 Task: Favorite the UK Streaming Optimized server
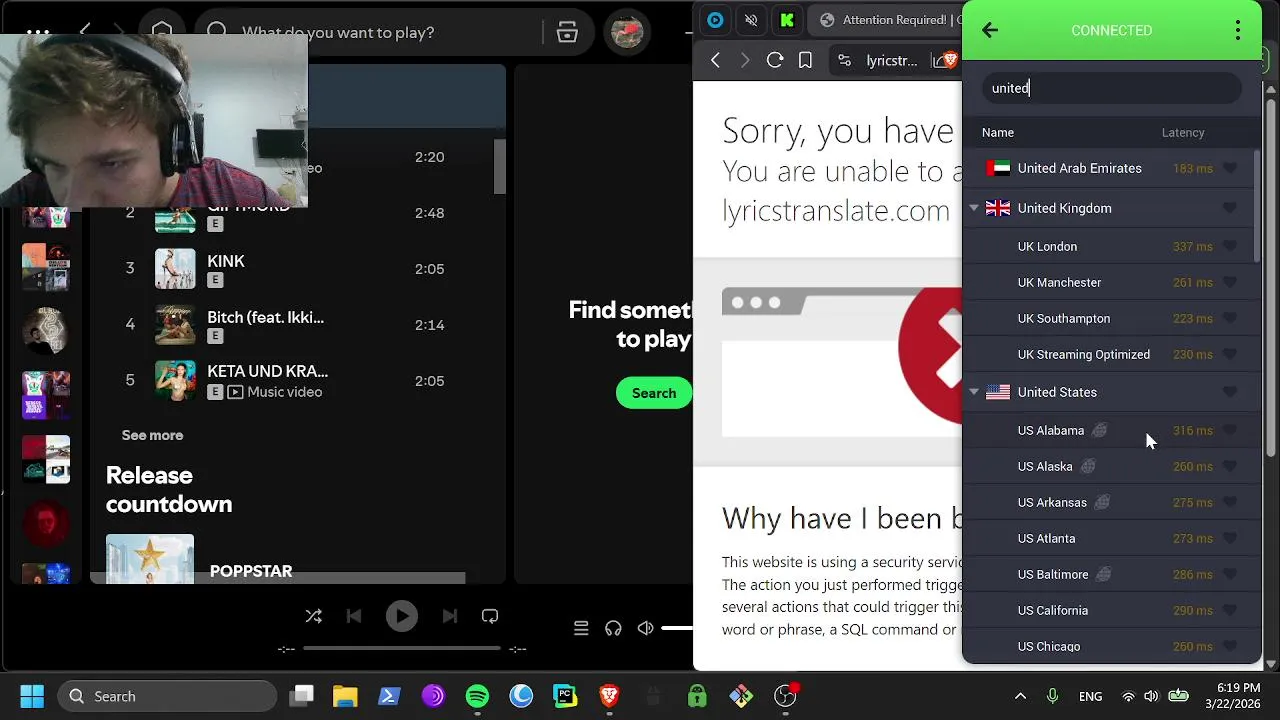(x=1230, y=354)
